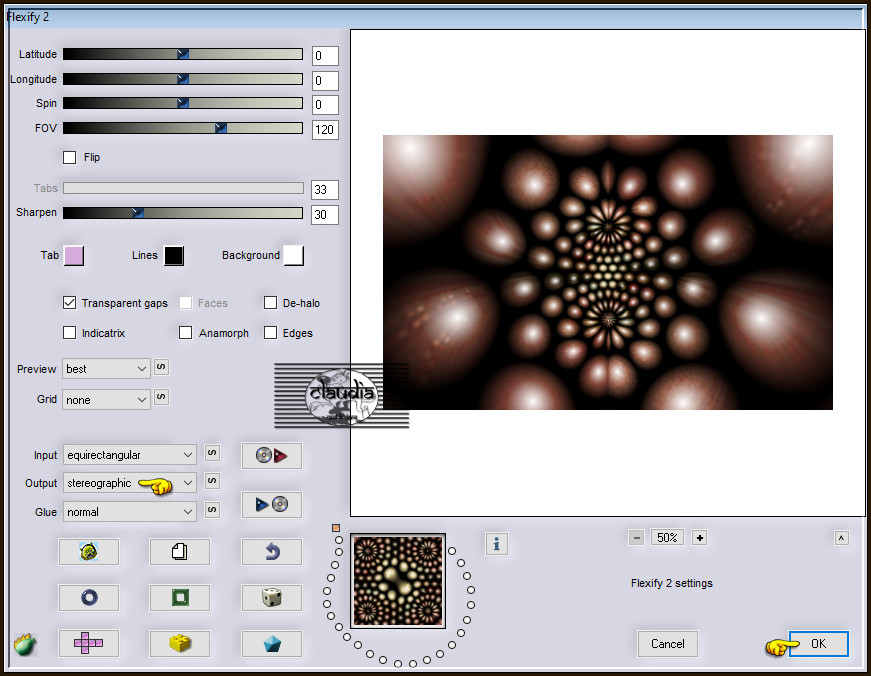Uncheck Transparent gaps checkbox
The width and height of the screenshot is (871, 676).
click(69, 303)
